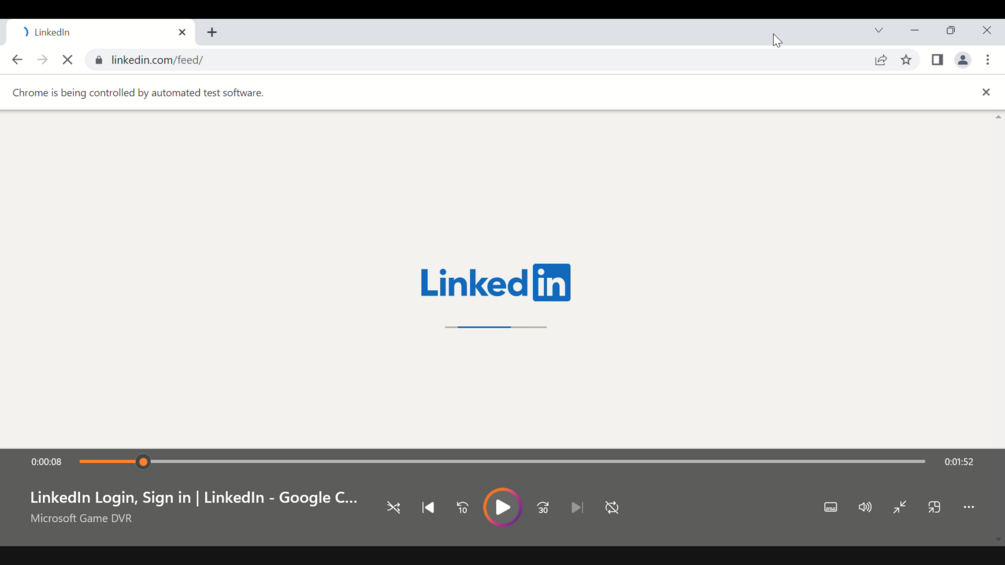Expand the tab search chevron
The height and width of the screenshot is (565, 1005).
pyautogui.click(x=879, y=30)
